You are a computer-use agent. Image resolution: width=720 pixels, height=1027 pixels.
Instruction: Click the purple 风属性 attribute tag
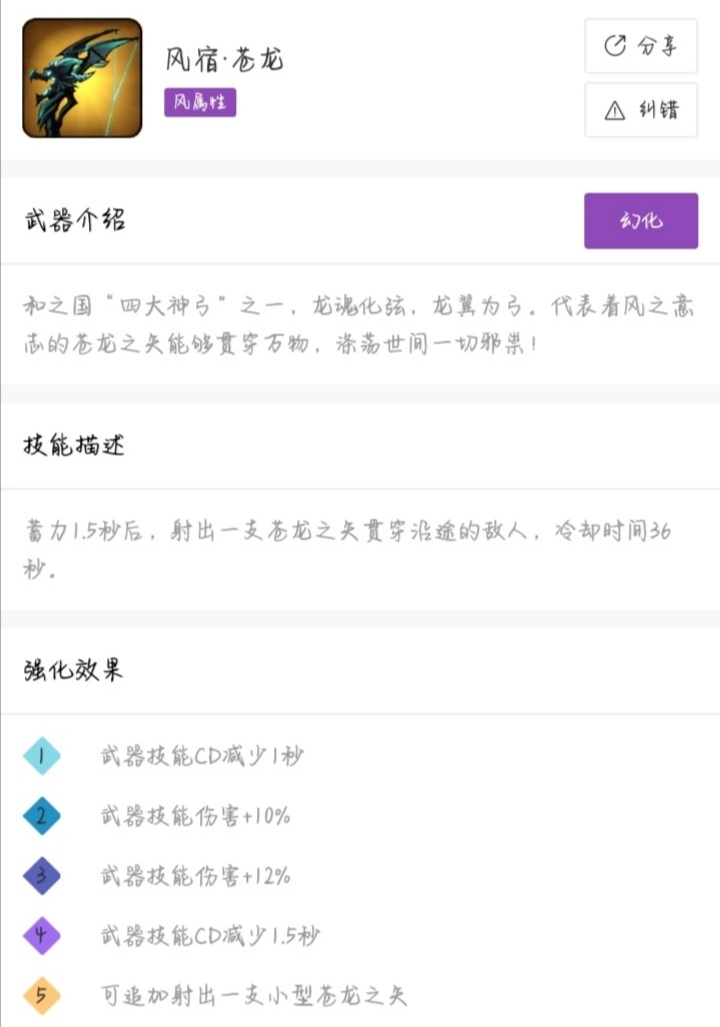200,102
